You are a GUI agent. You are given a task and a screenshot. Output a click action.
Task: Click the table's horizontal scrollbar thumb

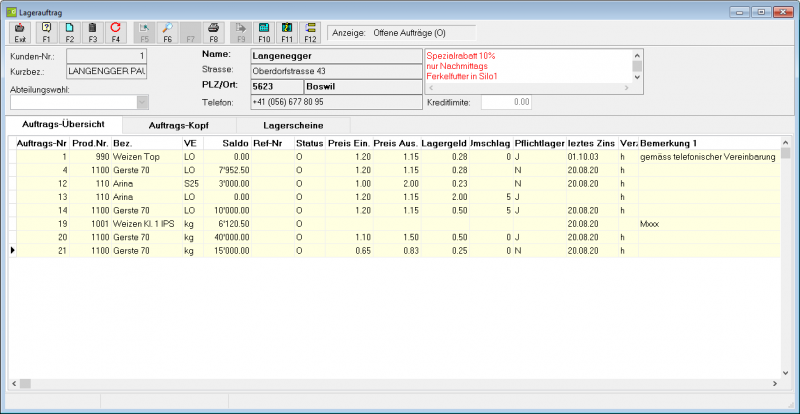(25, 383)
